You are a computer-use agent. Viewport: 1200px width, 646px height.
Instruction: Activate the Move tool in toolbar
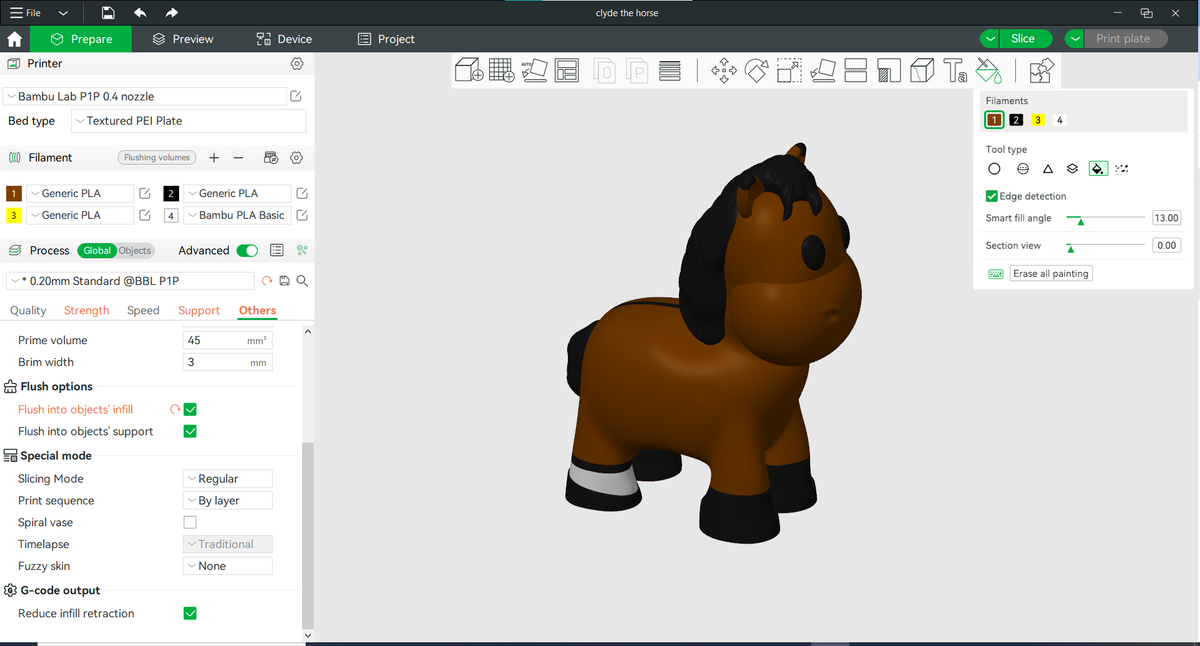[x=723, y=71]
